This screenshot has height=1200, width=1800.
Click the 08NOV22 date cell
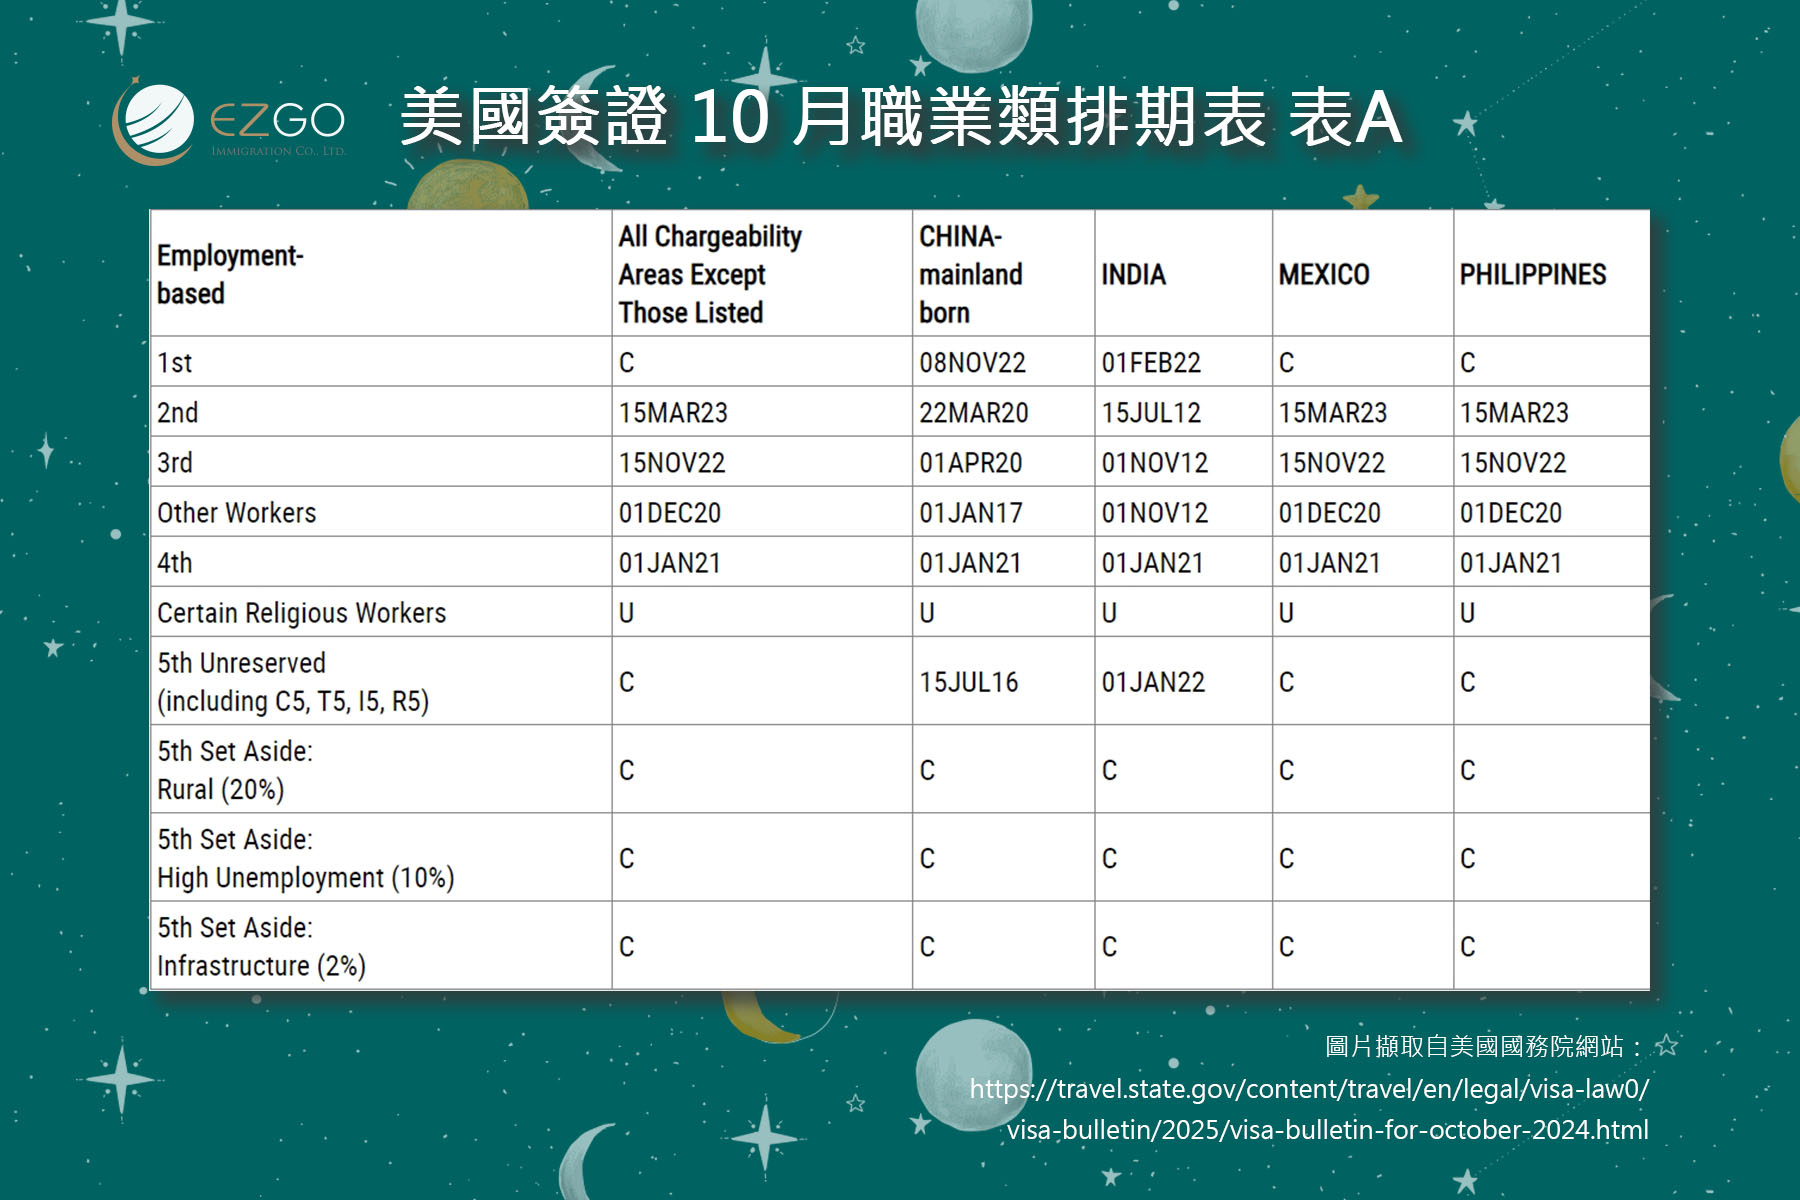[x=972, y=362]
